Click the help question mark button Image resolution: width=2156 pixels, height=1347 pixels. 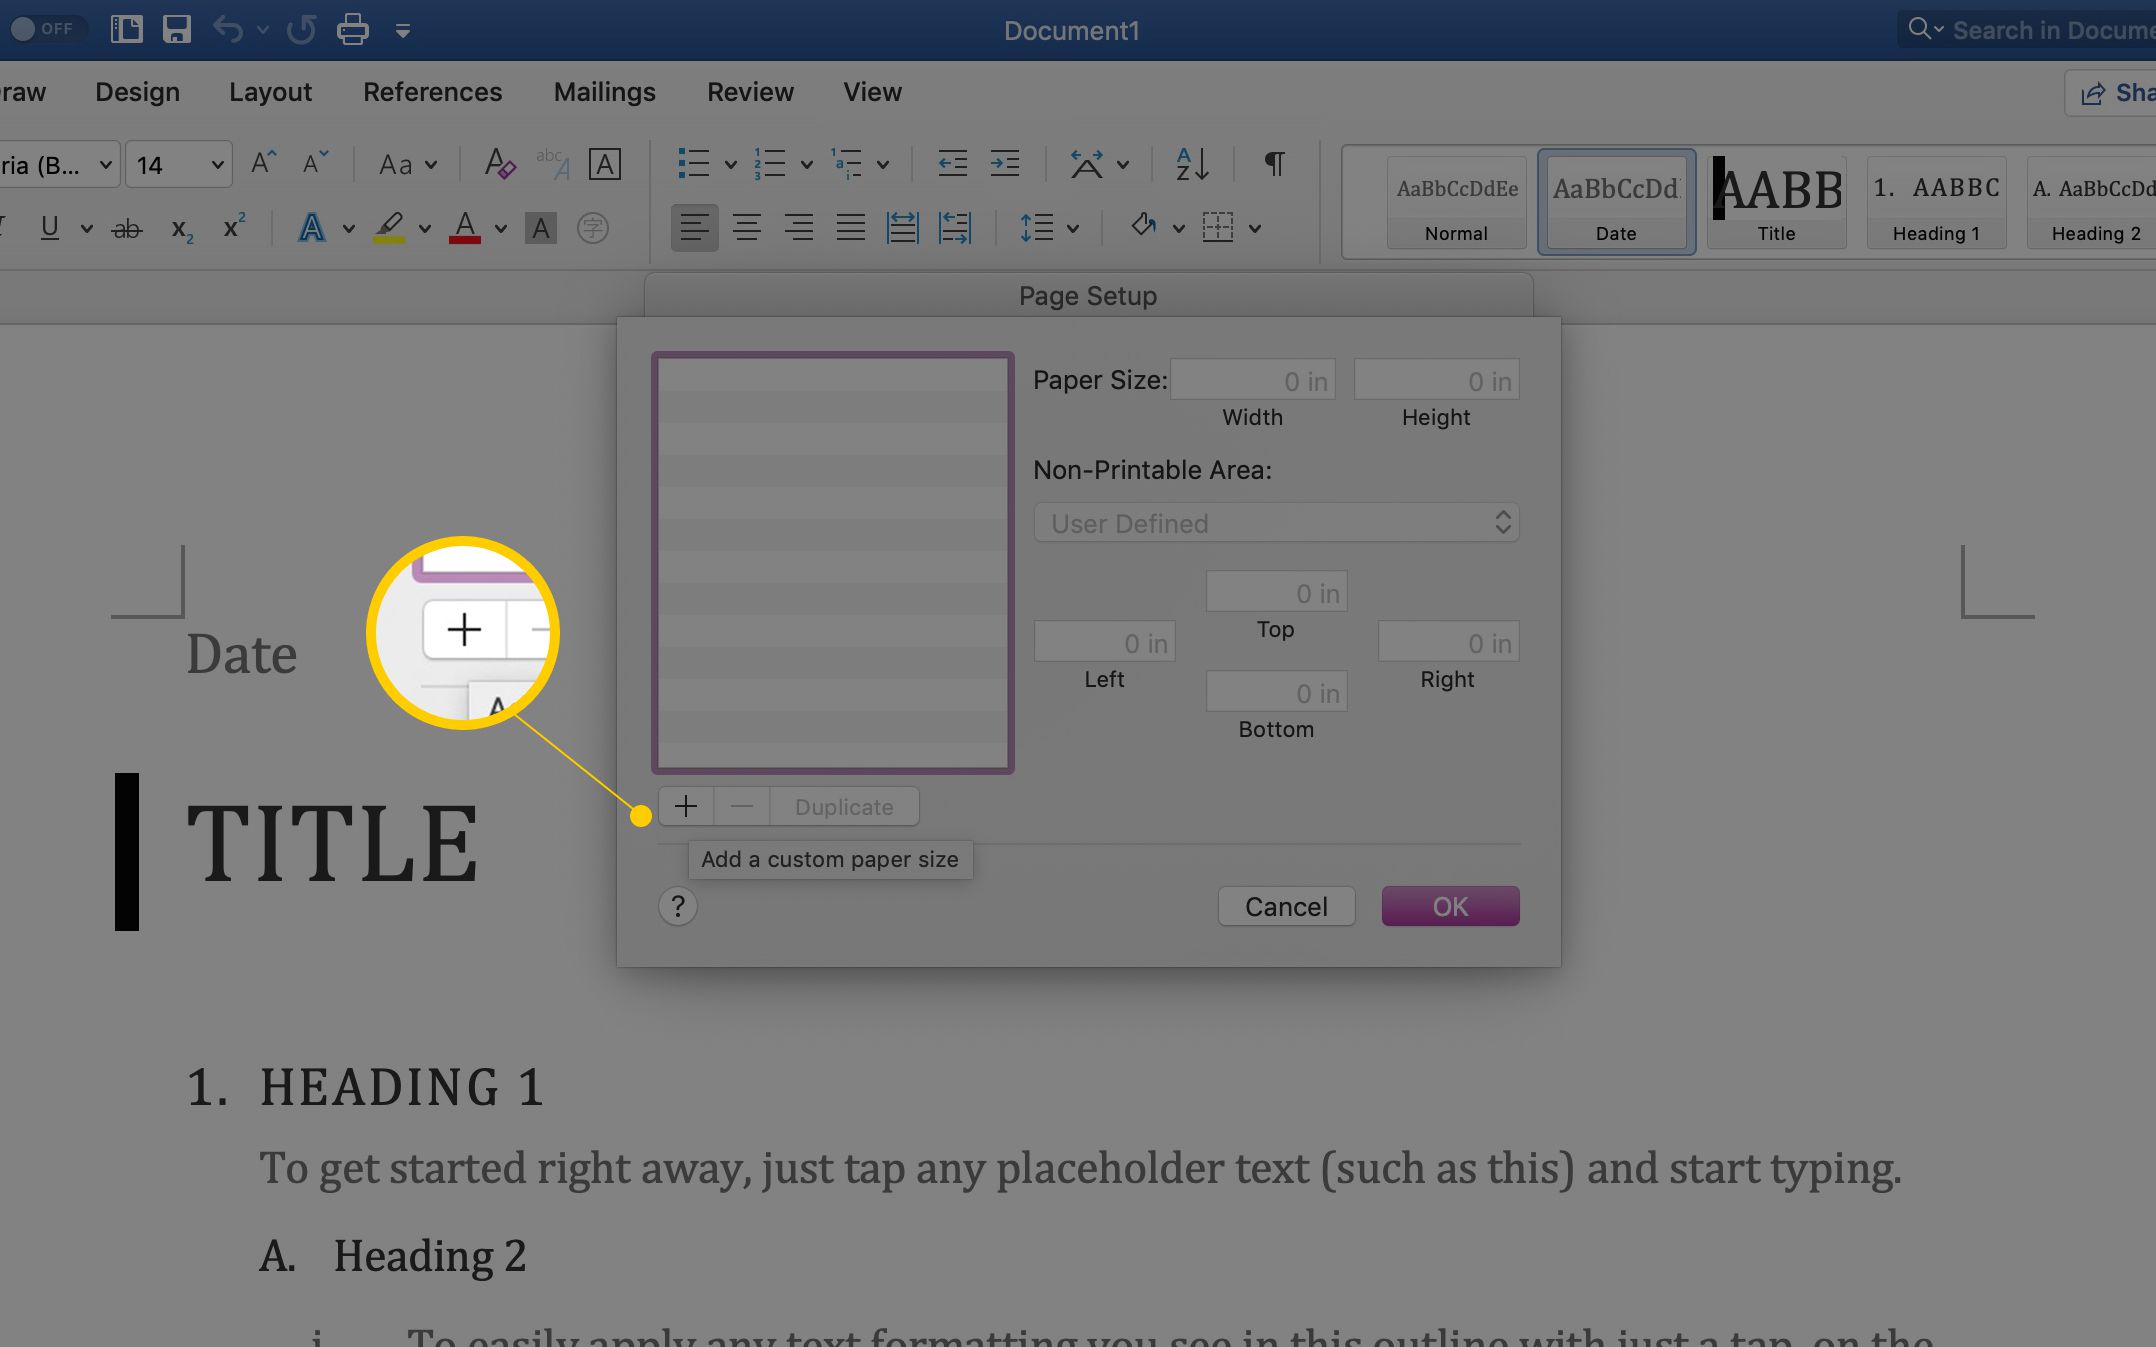(x=677, y=906)
